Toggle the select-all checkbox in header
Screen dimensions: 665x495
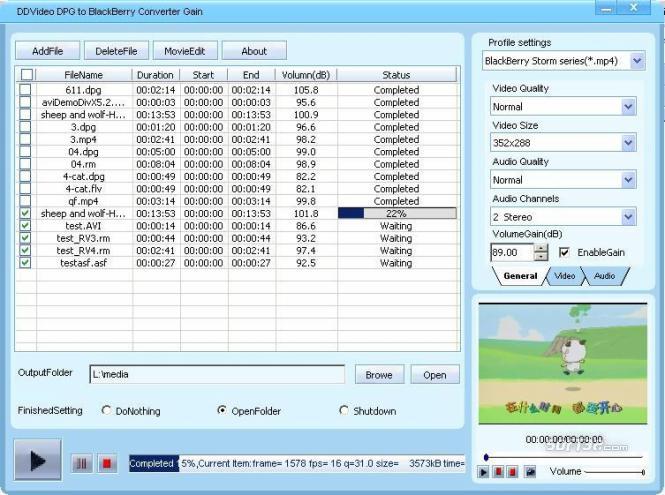[26, 75]
